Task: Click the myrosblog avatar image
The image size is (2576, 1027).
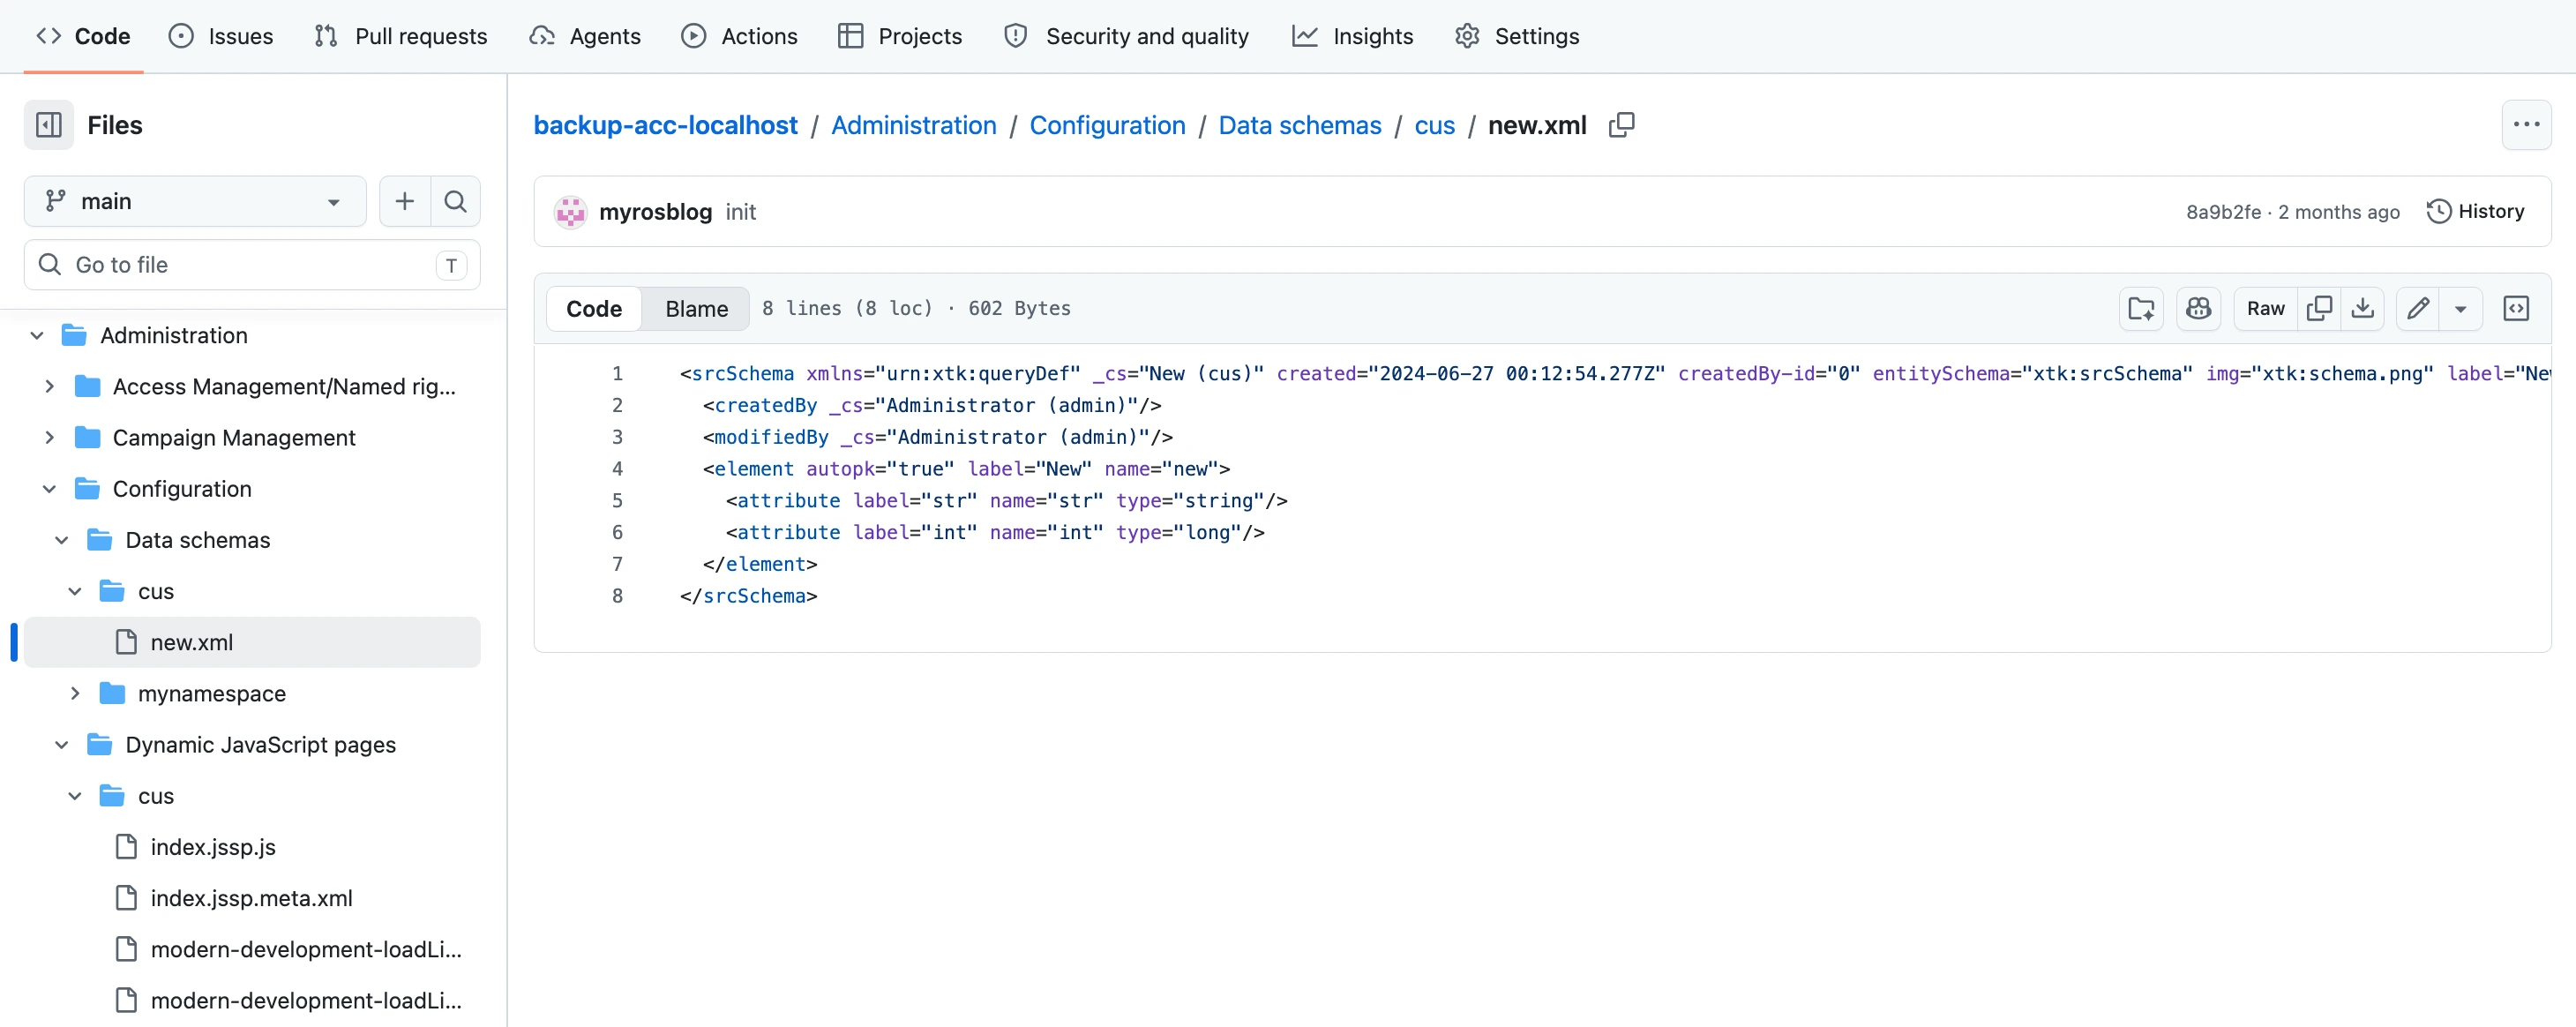Action: [x=570, y=212]
